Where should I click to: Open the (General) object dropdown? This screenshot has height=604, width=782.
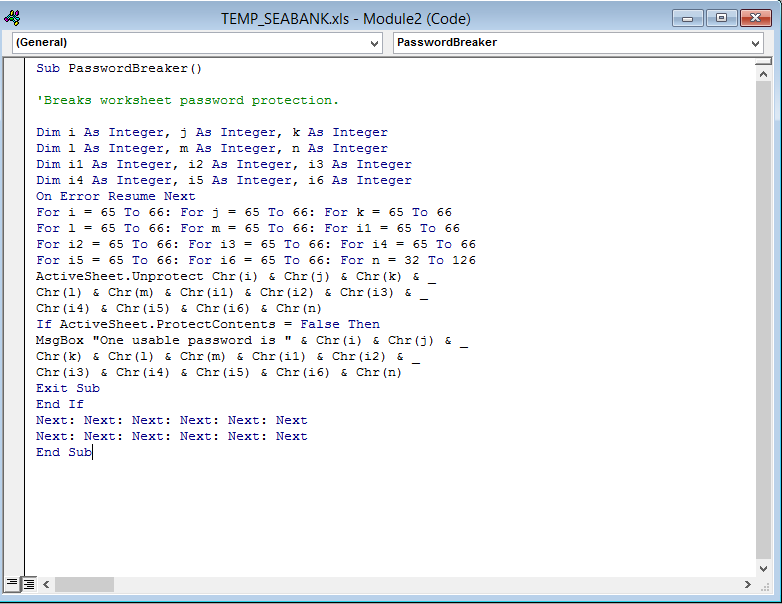[x=197, y=43]
